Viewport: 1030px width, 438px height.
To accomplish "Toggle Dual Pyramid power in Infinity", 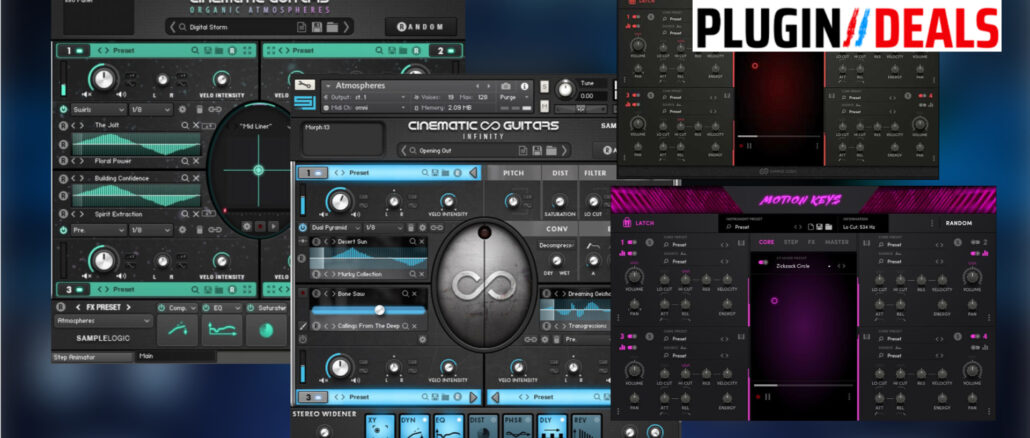I will coord(303,227).
